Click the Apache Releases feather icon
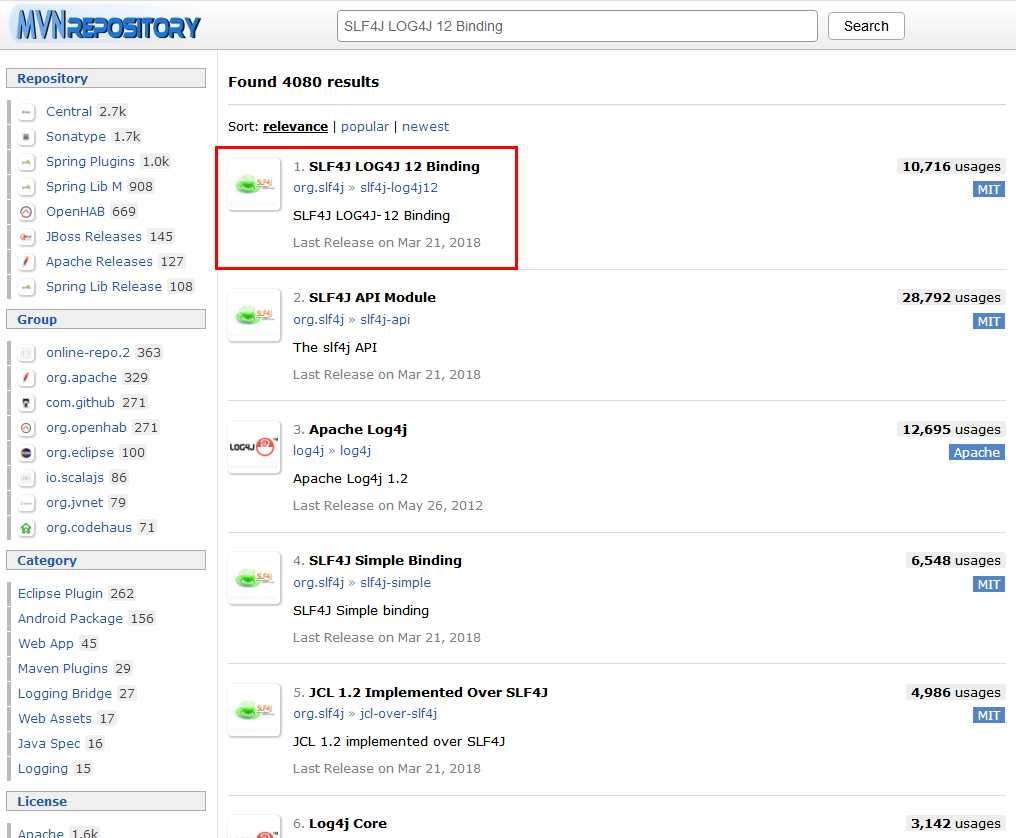1016x838 pixels. (x=26, y=262)
